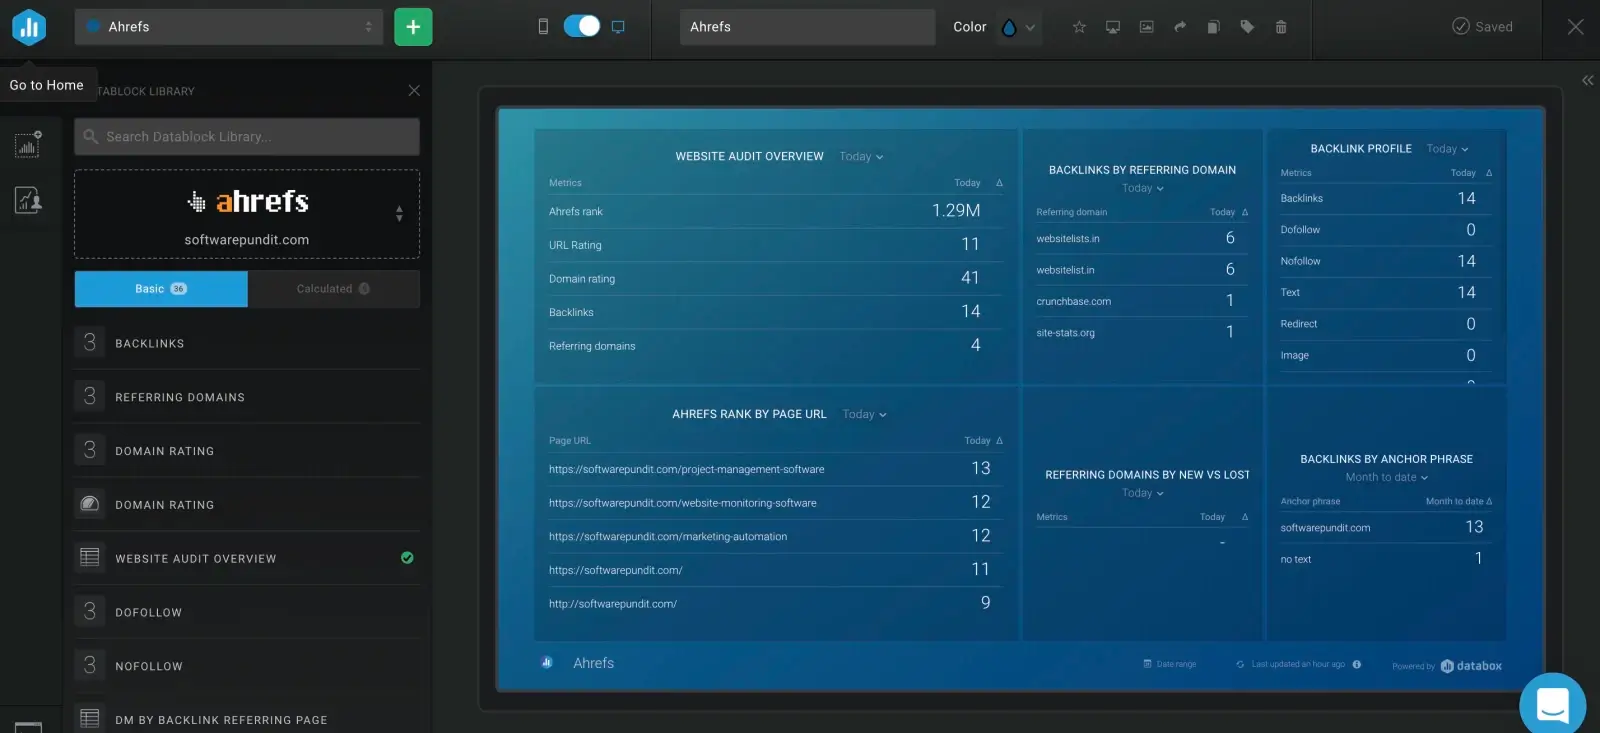
Task: Delete databoard with trash icon
Action: 1281,27
